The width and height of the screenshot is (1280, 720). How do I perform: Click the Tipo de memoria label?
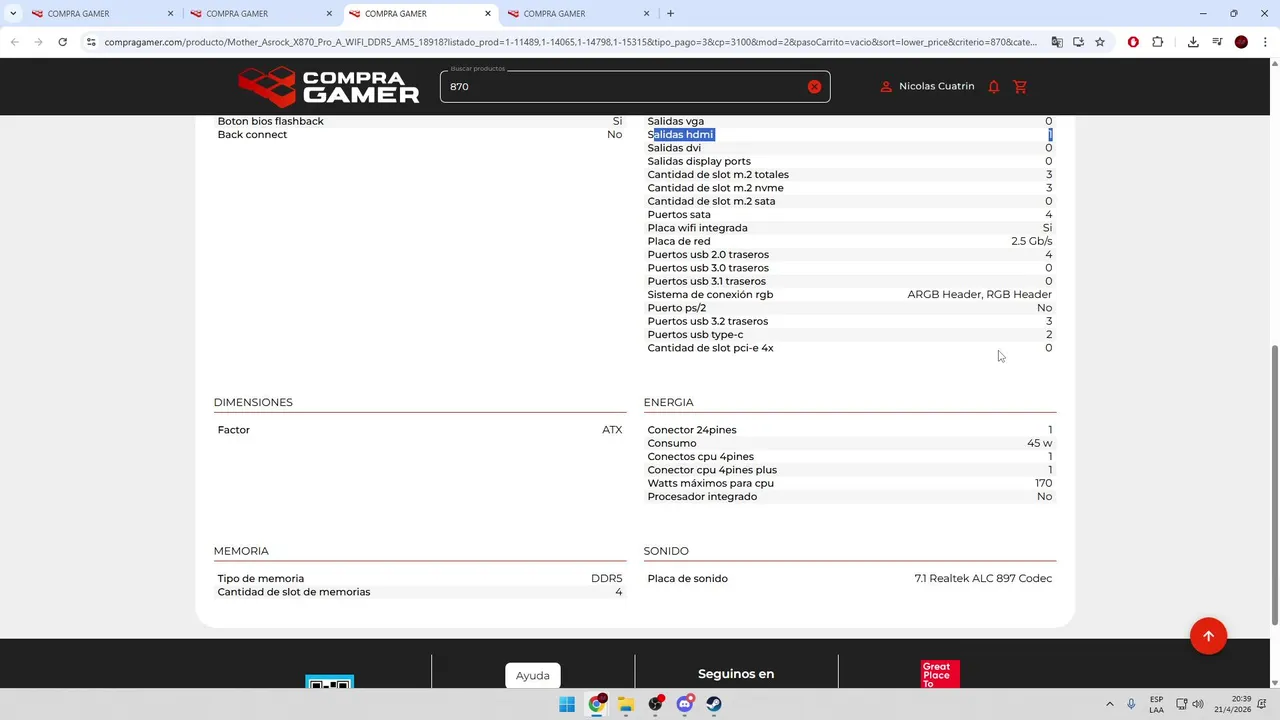coord(261,578)
